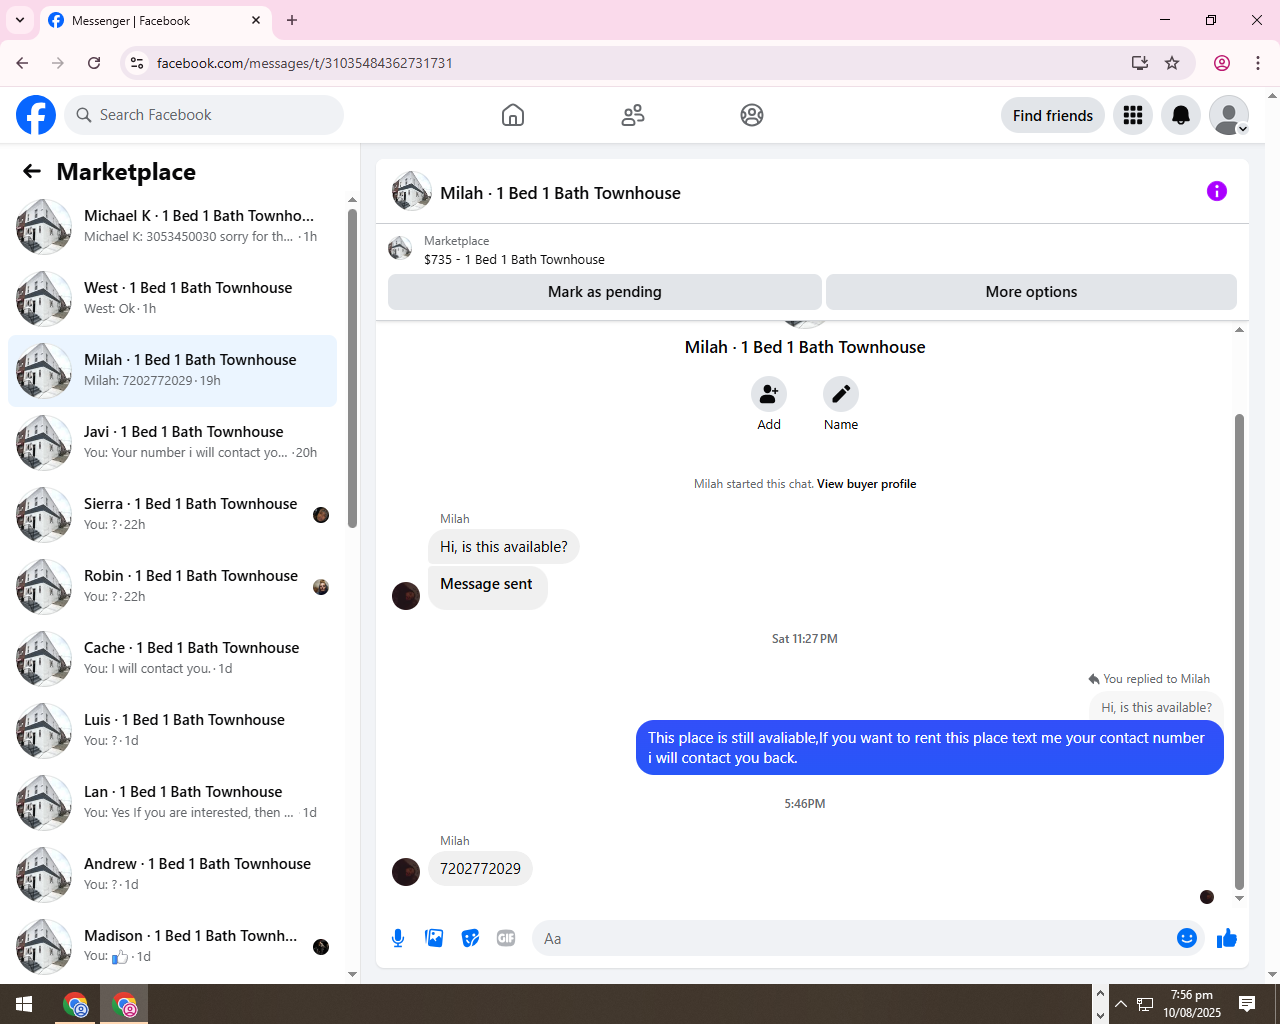
Task: Open the Groups icon in top navigation
Action: [x=752, y=115]
